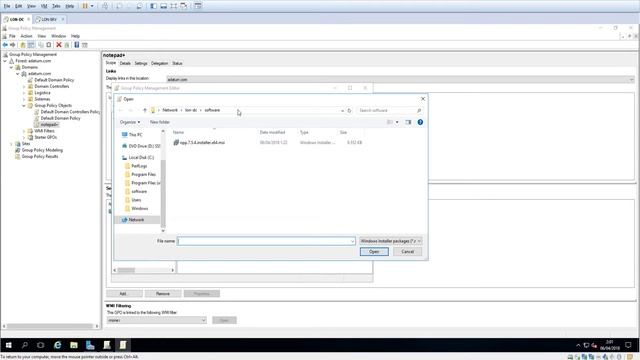
Task: Click the Open button in the dialog
Action: pyautogui.click(x=374, y=252)
